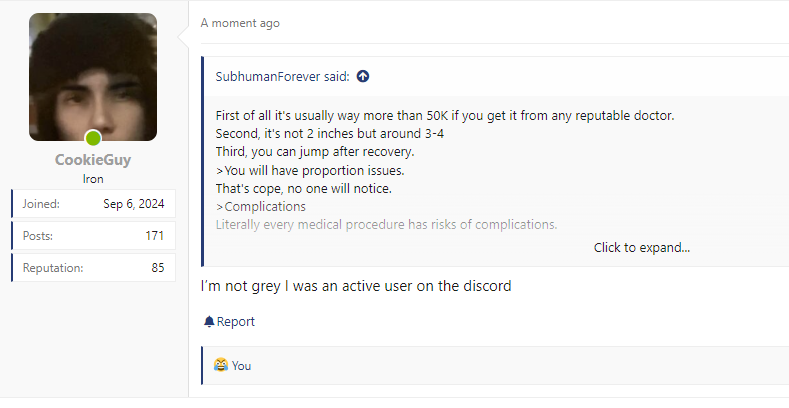Select the Joined label in user info
The height and width of the screenshot is (408, 789).
(41, 204)
